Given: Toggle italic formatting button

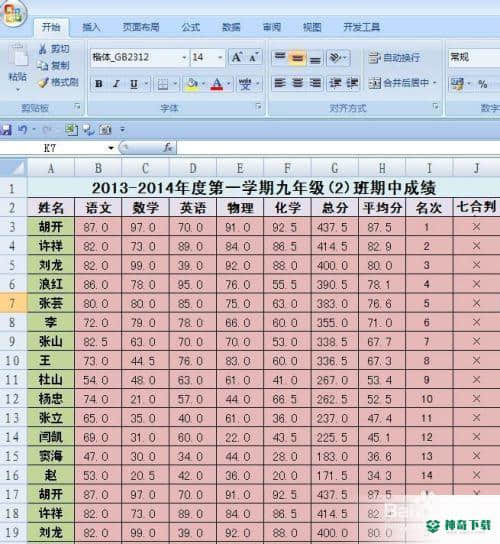Looking at the screenshot, I should (x=116, y=84).
